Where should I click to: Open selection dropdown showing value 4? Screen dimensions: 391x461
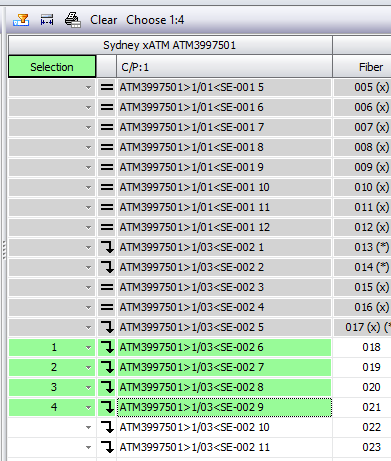pyautogui.click(x=88, y=408)
